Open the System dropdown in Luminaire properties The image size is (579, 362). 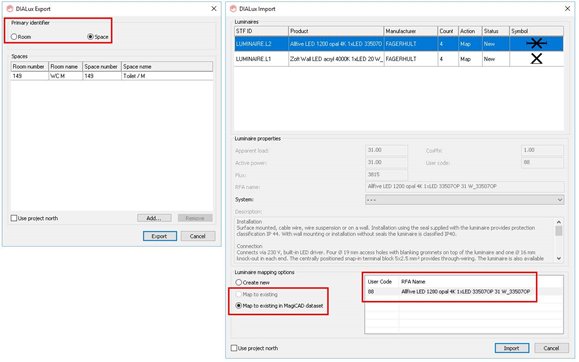point(464,200)
